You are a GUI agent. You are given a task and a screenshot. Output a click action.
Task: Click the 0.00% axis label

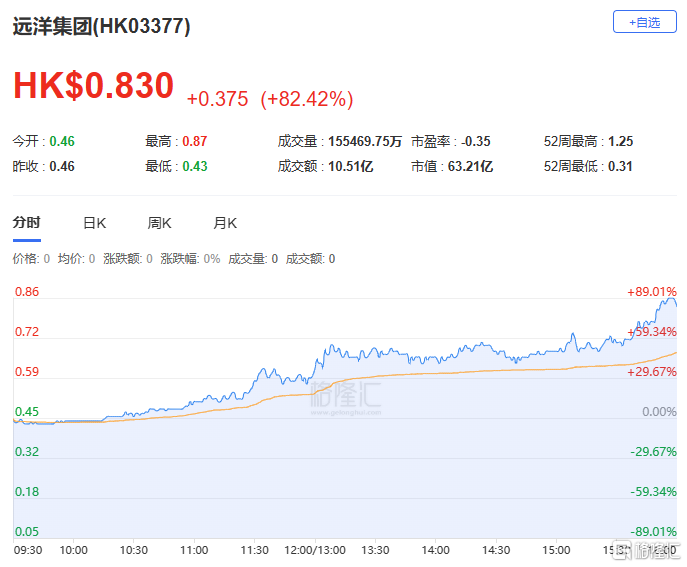pyautogui.click(x=659, y=411)
